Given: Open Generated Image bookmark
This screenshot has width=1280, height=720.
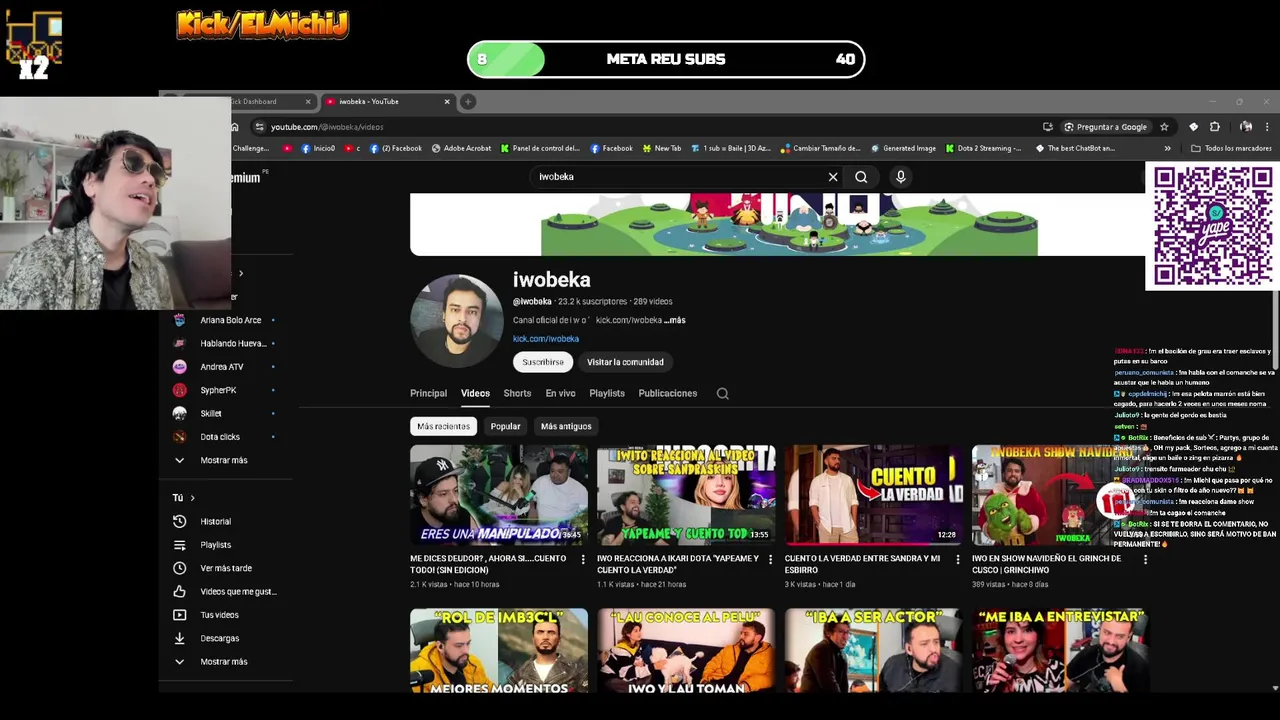Looking at the screenshot, I should click(x=903, y=148).
